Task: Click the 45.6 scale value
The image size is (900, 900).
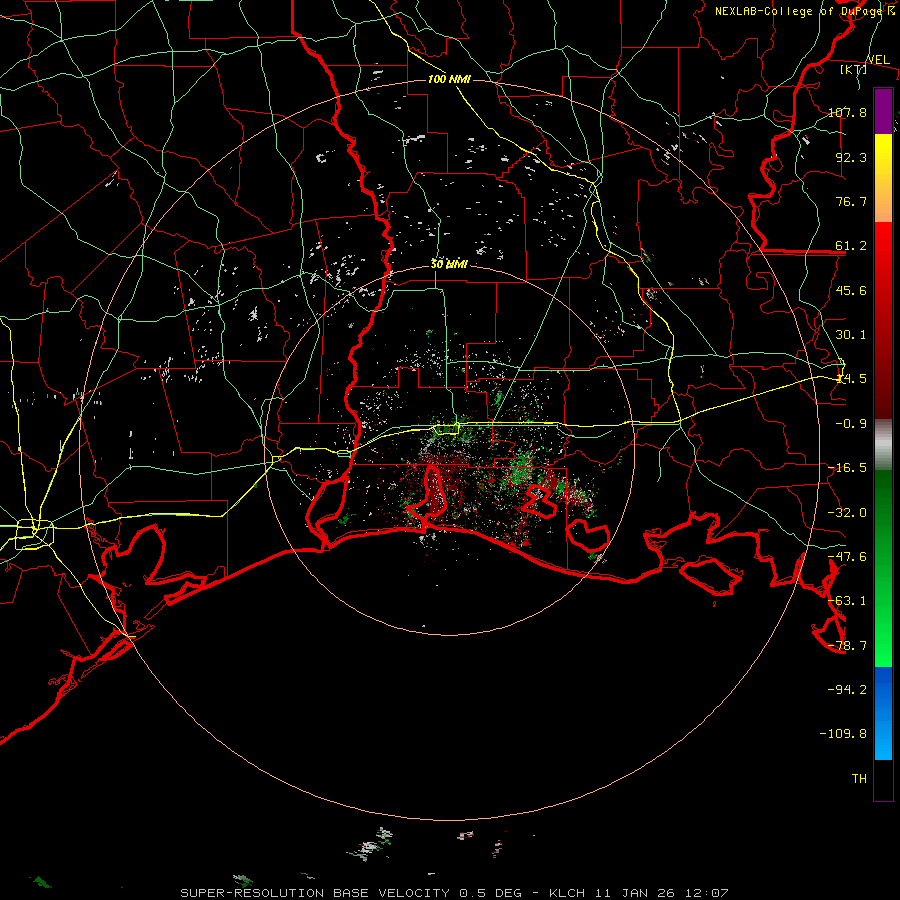Action: 851,290
